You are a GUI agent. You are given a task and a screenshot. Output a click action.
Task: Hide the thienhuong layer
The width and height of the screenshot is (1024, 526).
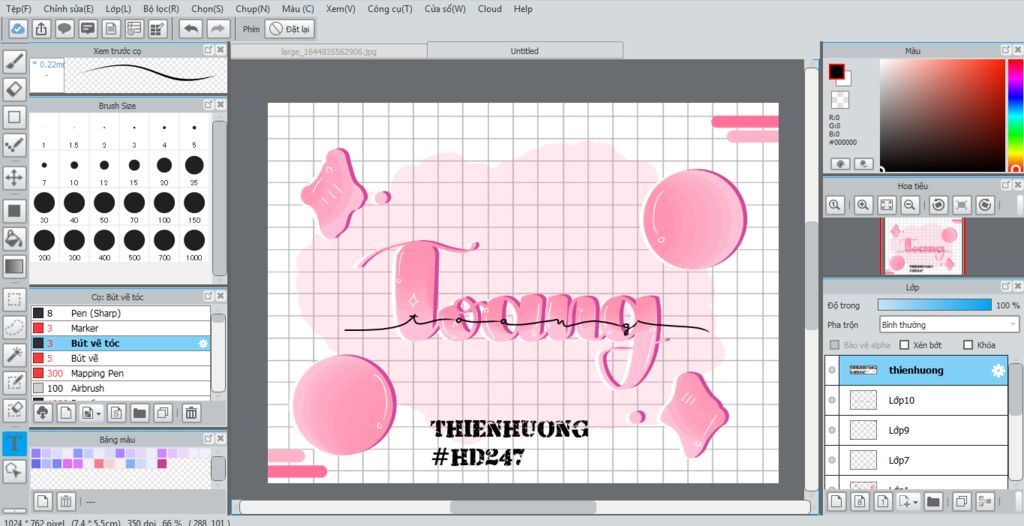tap(832, 370)
